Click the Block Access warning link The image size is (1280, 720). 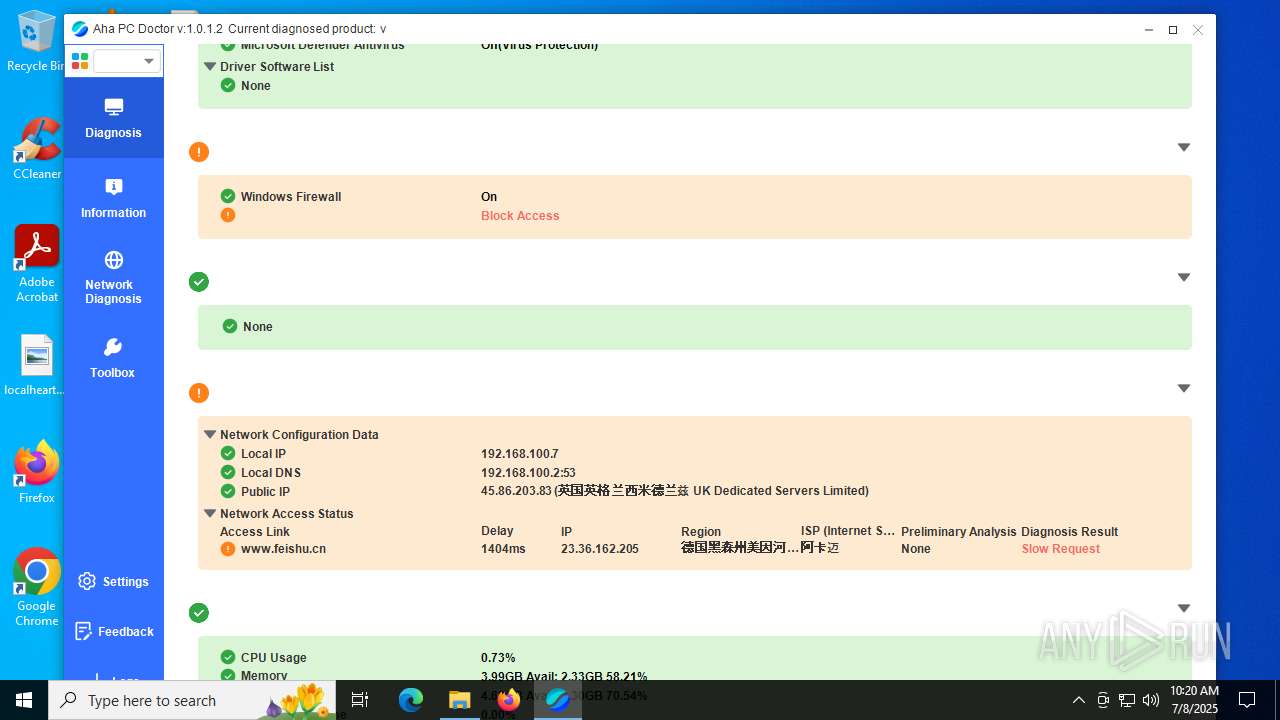click(520, 216)
